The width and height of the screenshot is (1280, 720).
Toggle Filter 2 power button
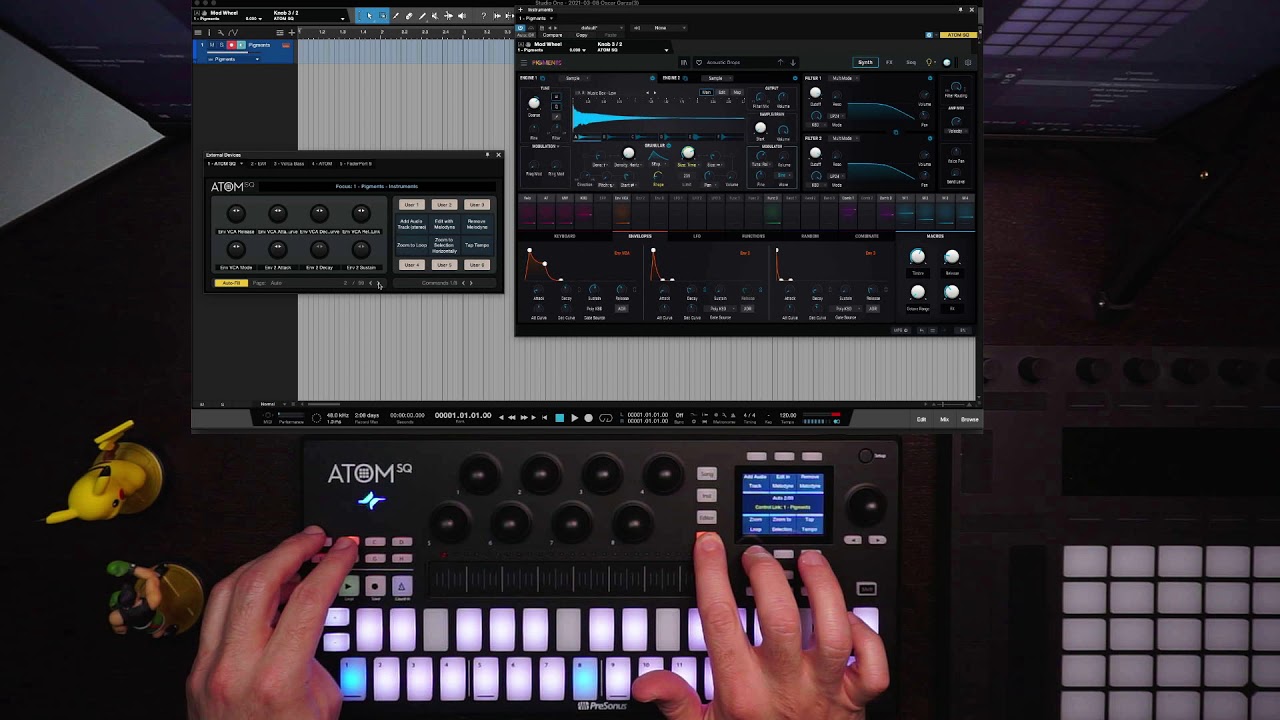930,138
